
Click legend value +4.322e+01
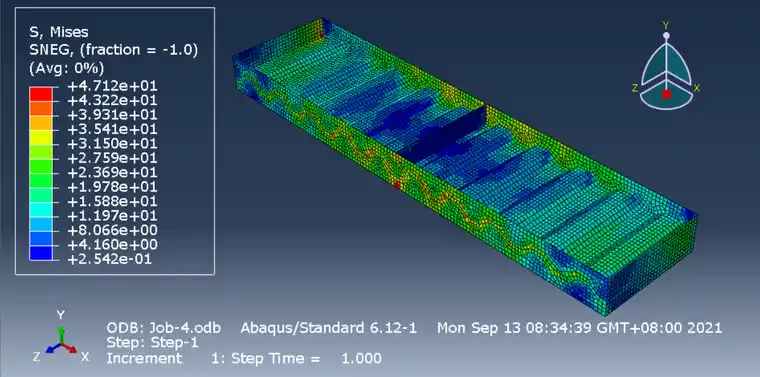[112, 101]
